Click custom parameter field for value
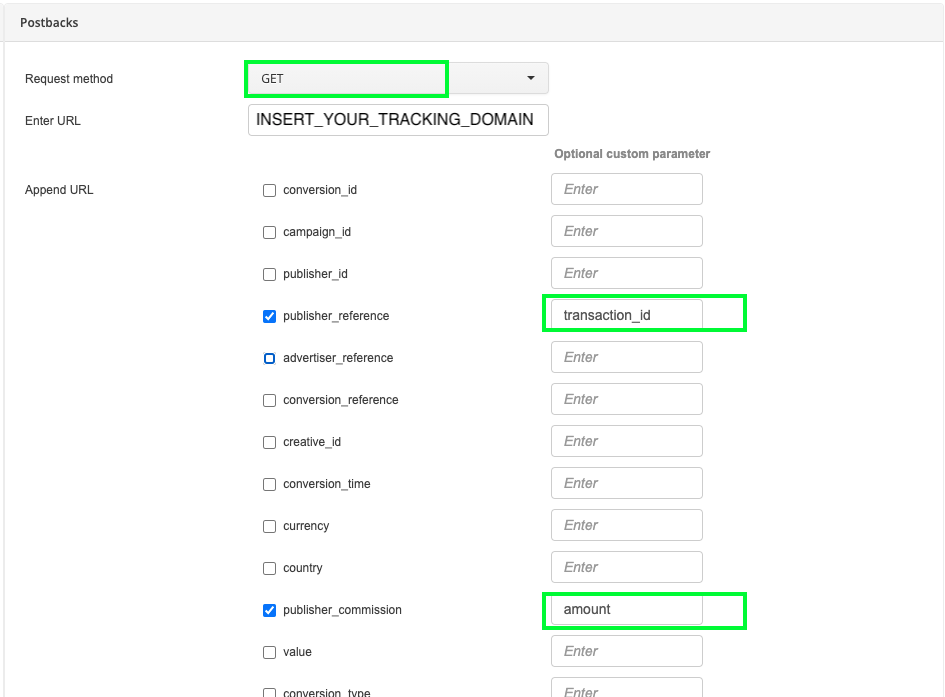The image size is (945, 697). [627, 651]
